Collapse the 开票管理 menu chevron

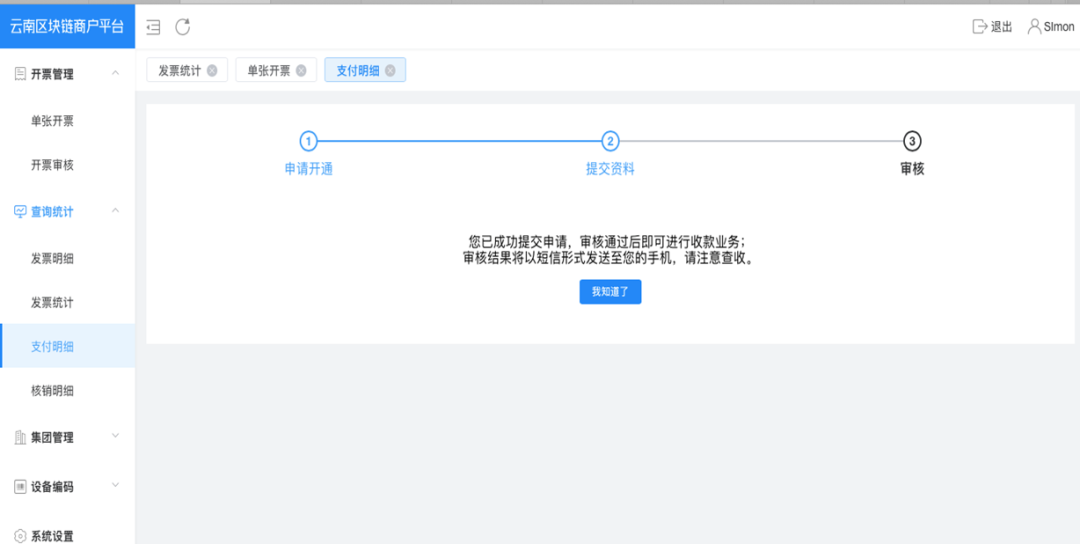pos(116,72)
